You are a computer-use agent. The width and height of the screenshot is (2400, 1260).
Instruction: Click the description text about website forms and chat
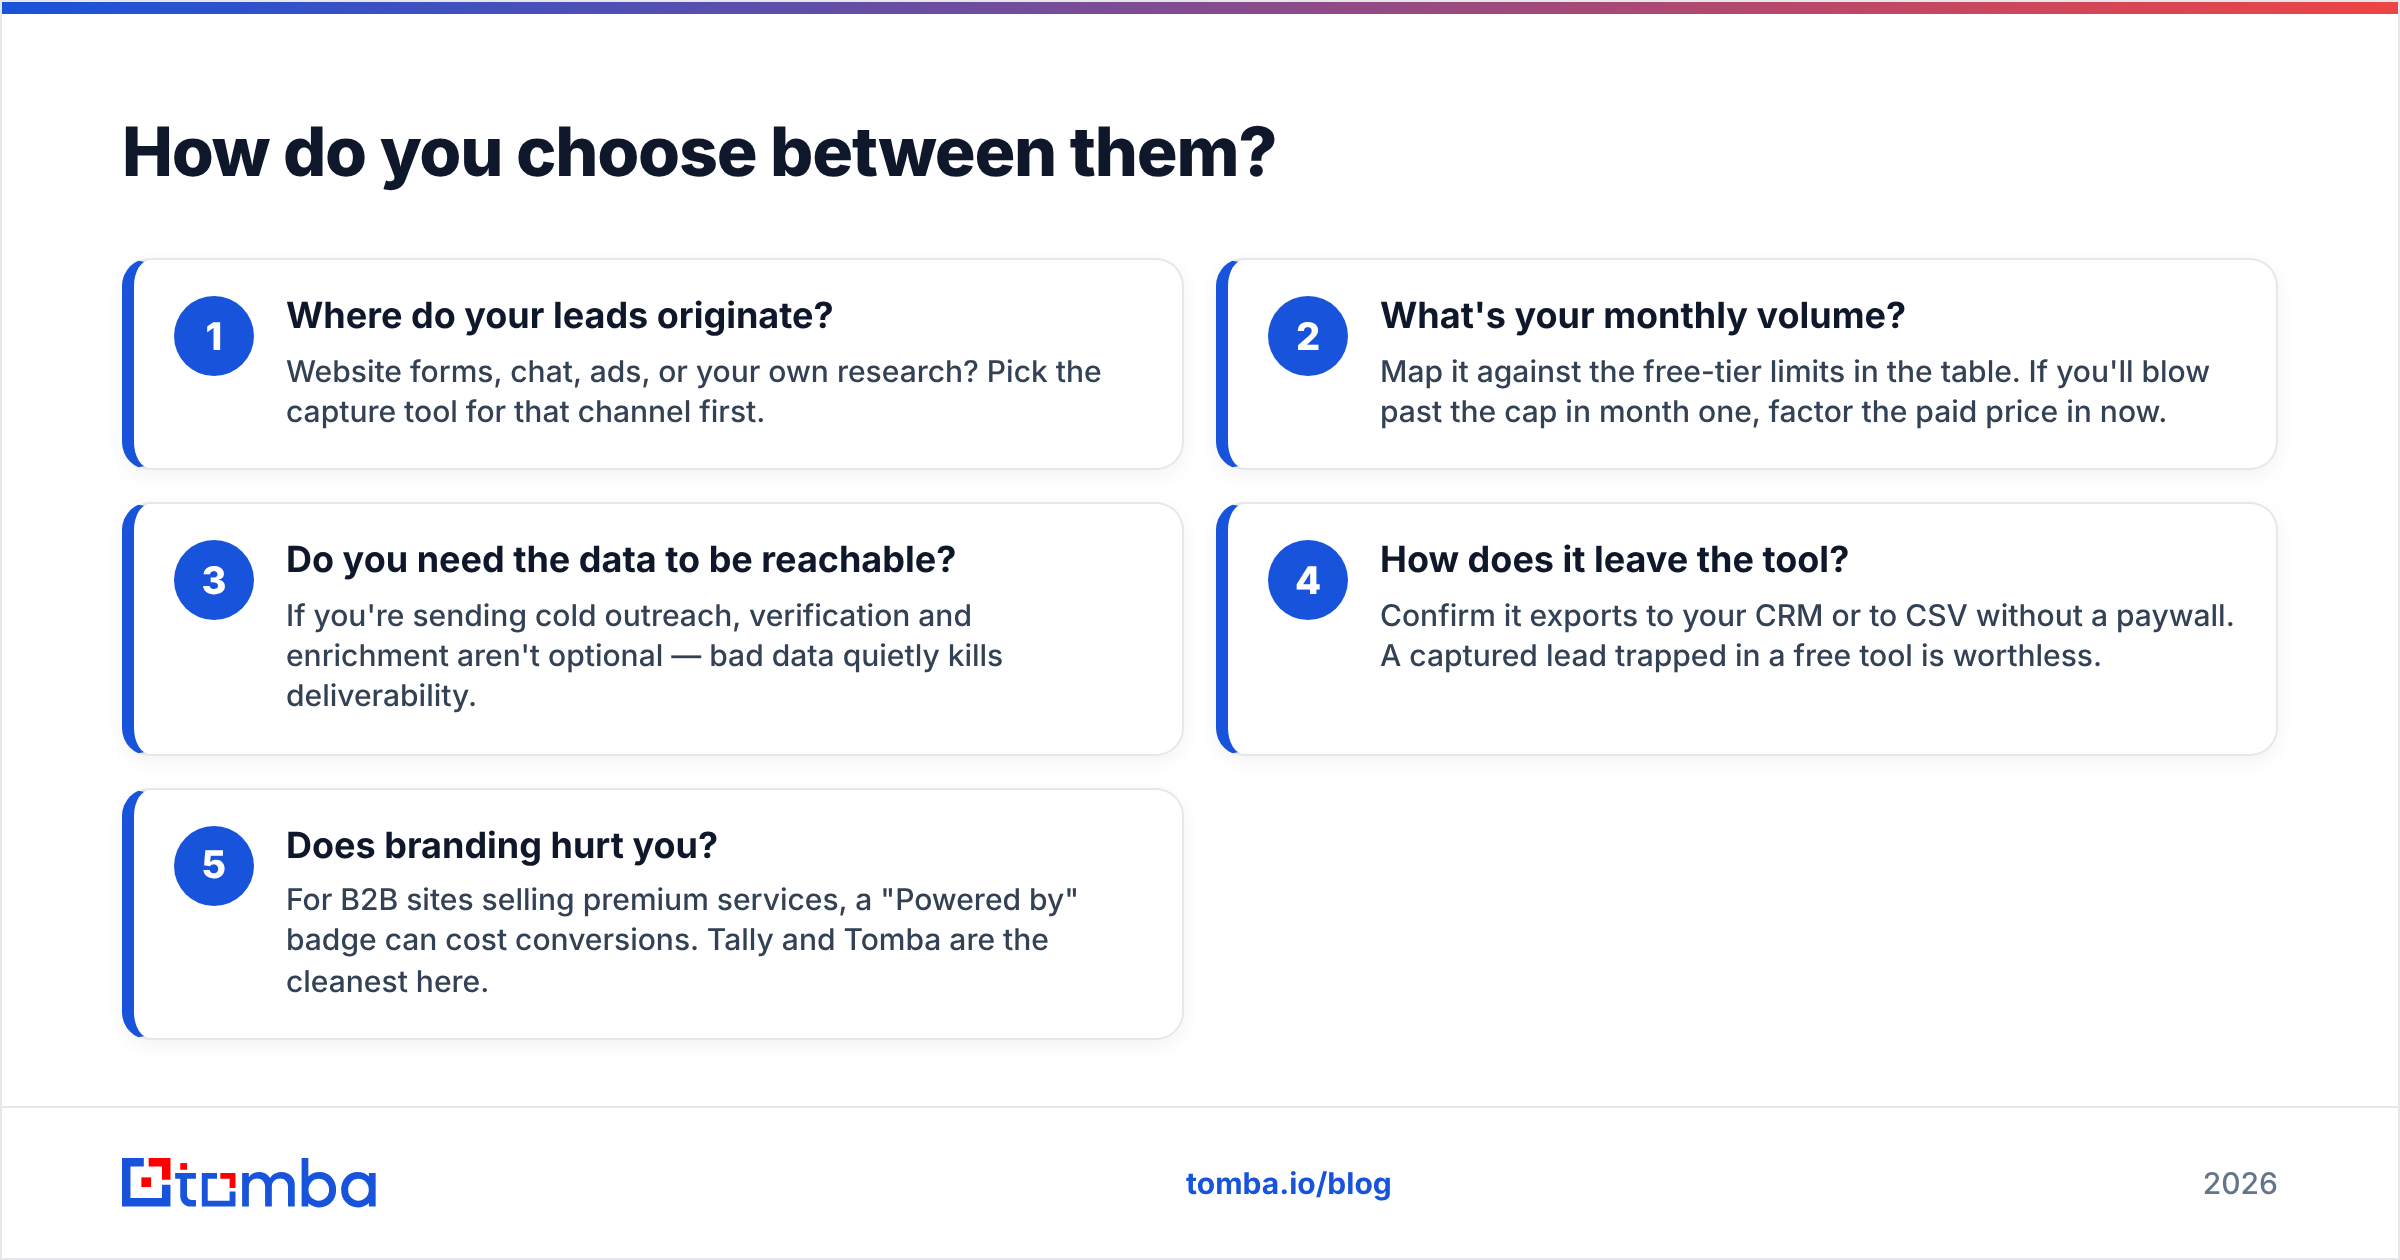693,392
